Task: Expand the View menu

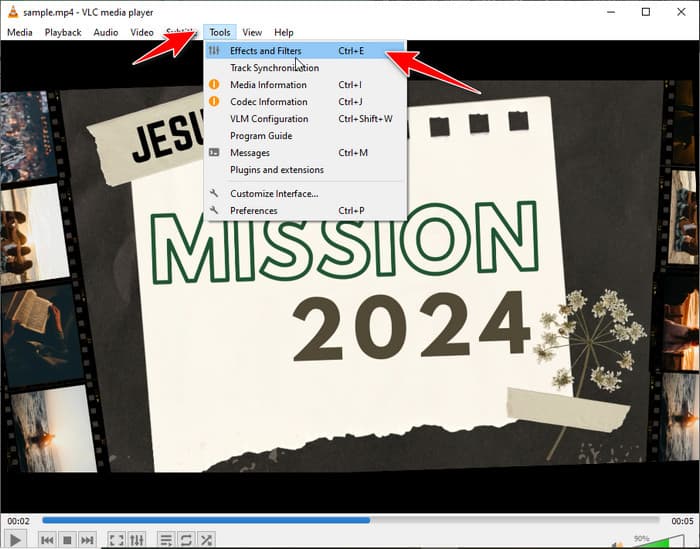Action: tap(252, 33)
